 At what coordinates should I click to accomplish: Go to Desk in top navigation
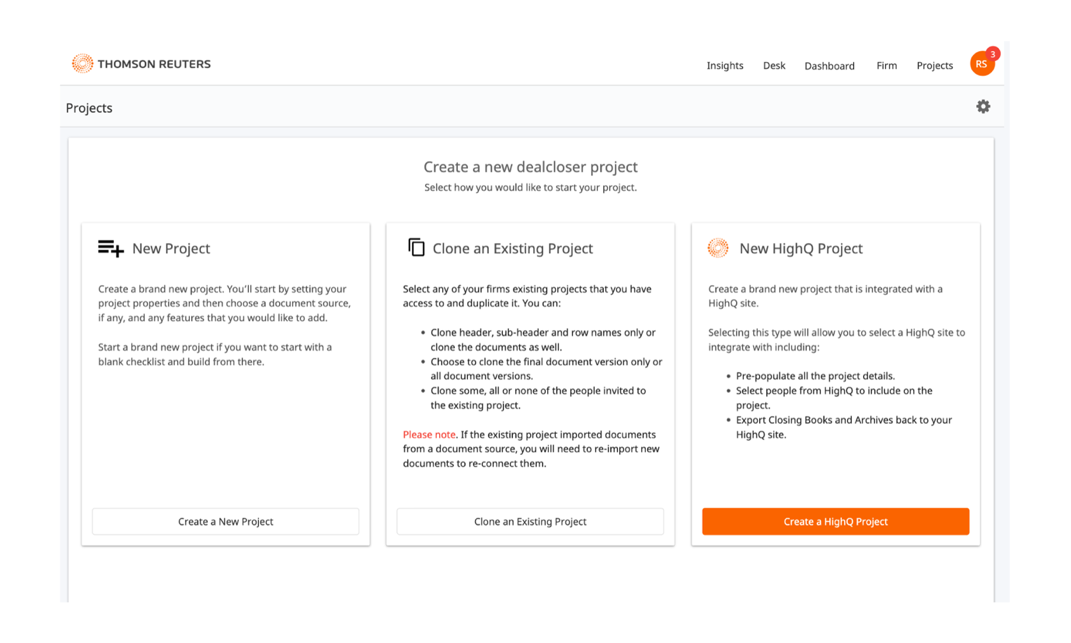tap(774, 66)
